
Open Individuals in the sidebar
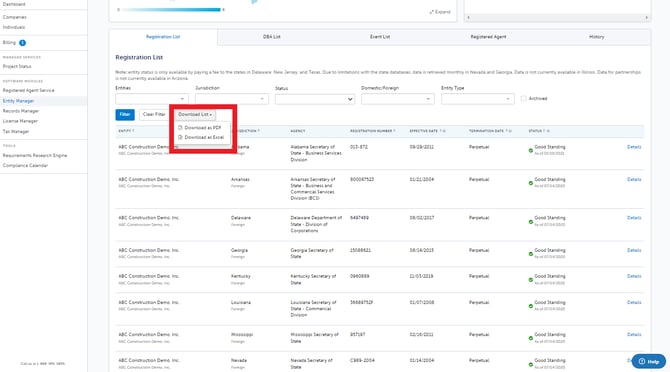coord(14,27)
